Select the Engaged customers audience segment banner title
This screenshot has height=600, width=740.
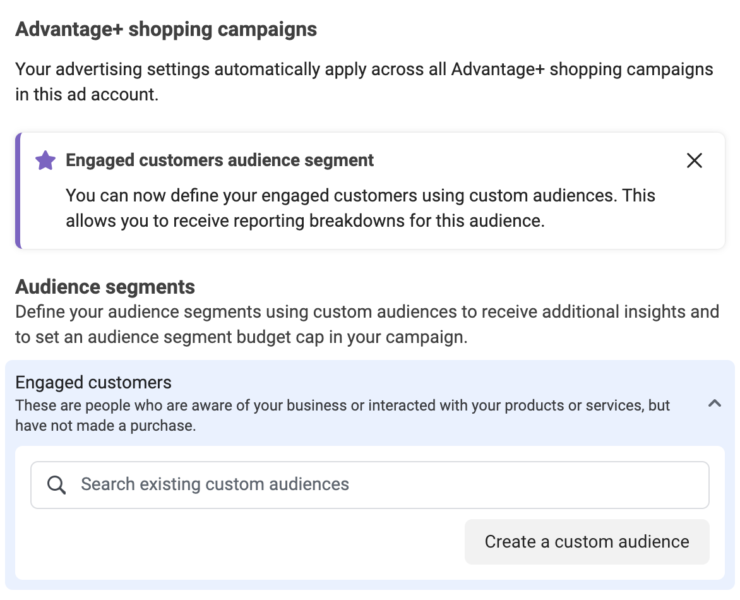pyautogui.click(x=219, y=161)
